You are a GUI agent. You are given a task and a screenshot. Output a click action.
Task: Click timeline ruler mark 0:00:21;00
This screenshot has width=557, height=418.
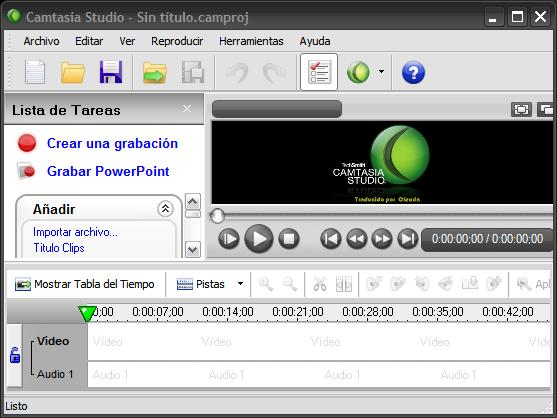(x=298, y=312)
